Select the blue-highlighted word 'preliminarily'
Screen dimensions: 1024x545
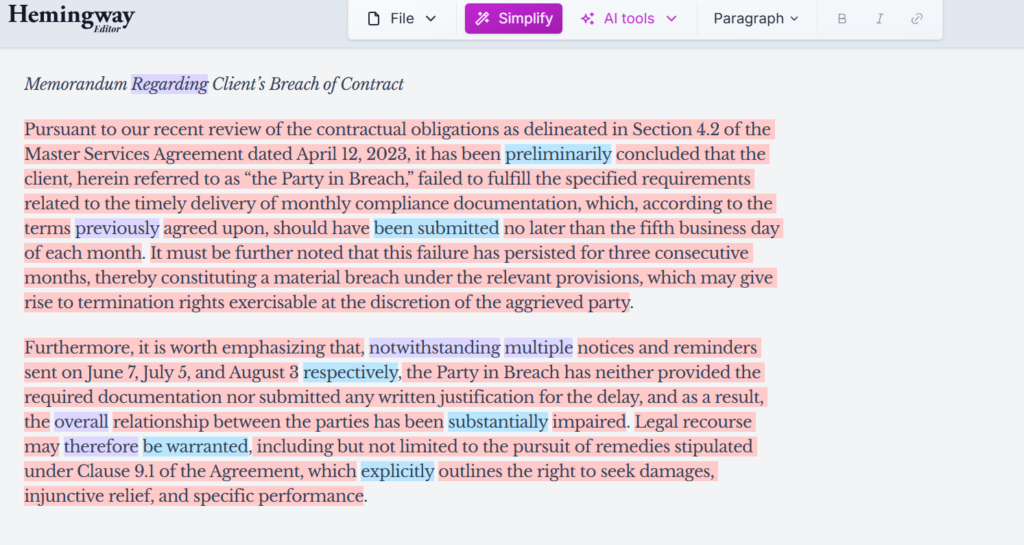558,154
